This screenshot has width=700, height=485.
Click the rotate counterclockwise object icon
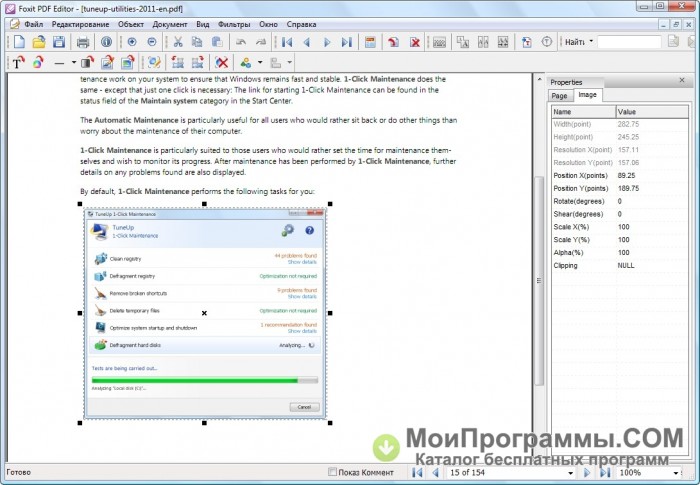178,63
